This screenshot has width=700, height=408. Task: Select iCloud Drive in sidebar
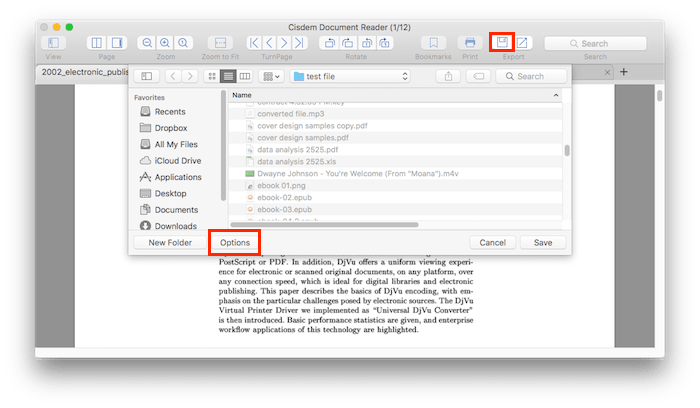point(170,161)
